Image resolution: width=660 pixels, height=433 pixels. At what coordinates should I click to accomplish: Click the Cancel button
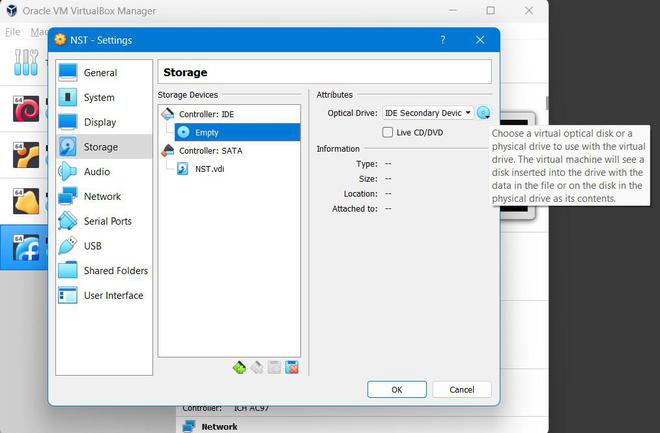462,390
